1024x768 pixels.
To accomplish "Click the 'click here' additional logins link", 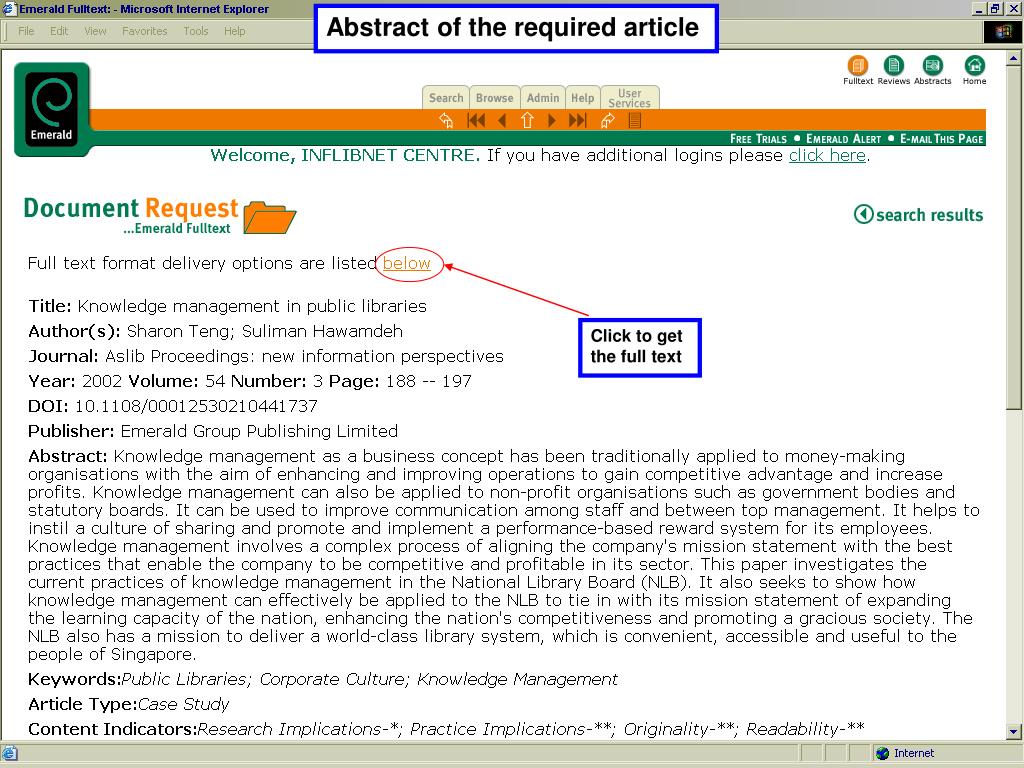I will [827, 155].
